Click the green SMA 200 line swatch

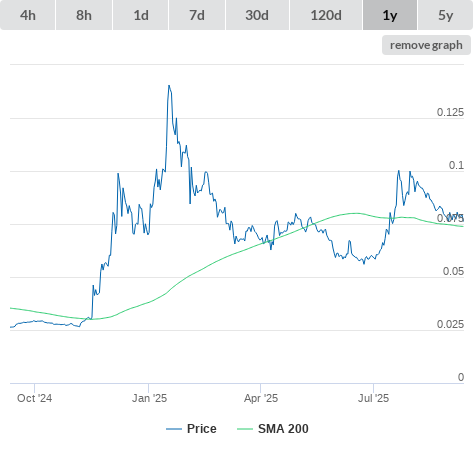tap(245, 429)
